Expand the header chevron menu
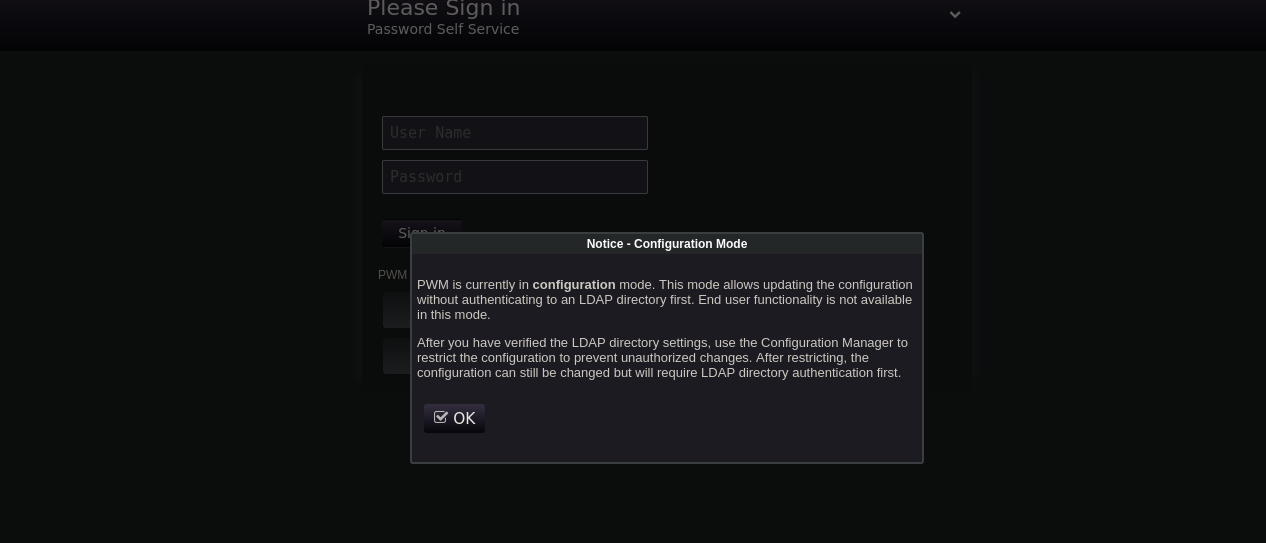Image resolution: width=1266 pixels, height=543 pixels. (x=955, y=15)
